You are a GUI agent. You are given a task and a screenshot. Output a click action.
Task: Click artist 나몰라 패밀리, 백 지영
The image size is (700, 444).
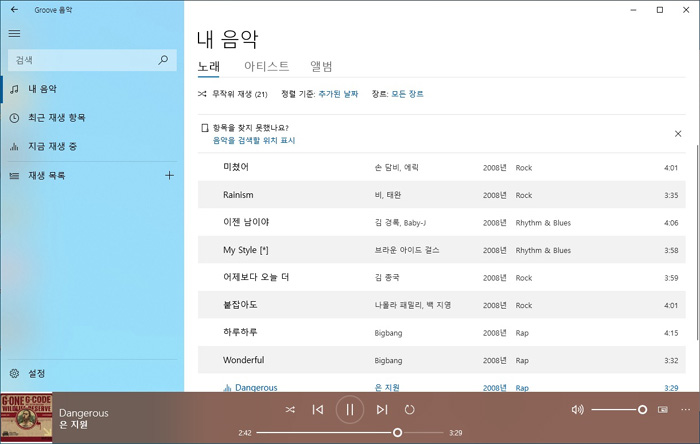coord(412,305)
